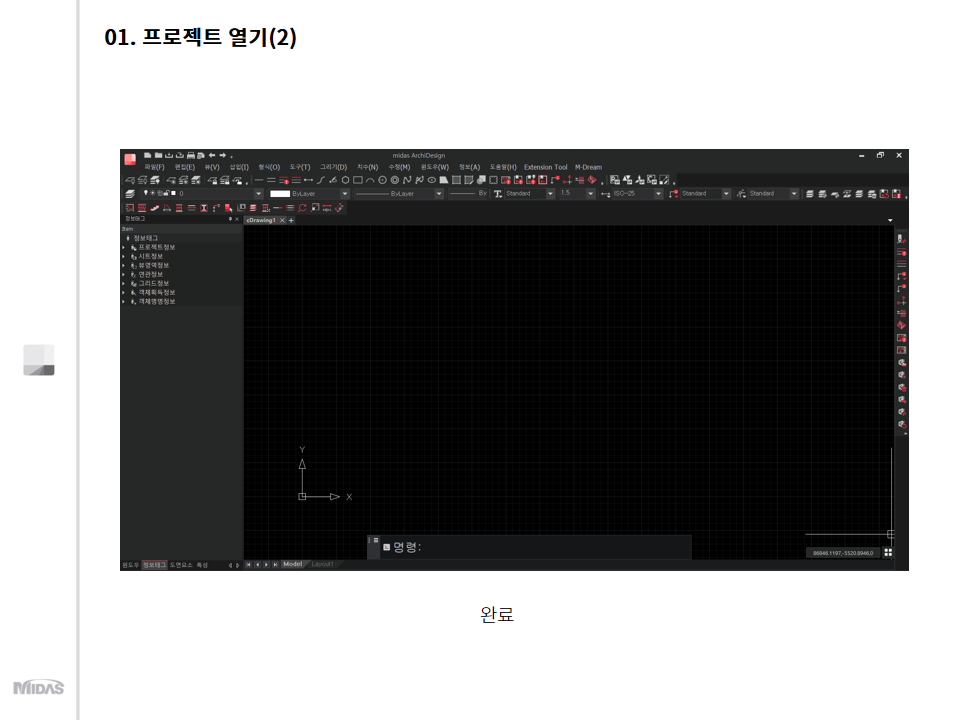Viewport: 960px width, 720px height.
Task: Switch to the Layout1 tab
Action: 322,564
